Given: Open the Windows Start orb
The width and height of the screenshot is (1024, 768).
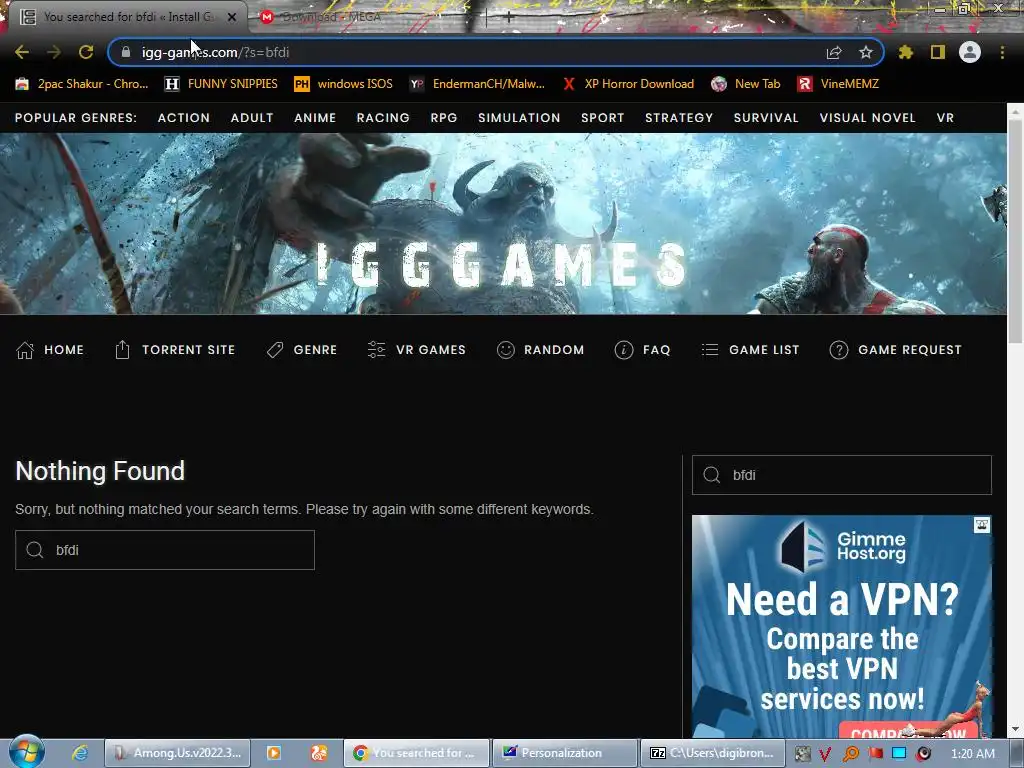Looking at the screenshot, I should pyautogui.click(x=27, y=752).
